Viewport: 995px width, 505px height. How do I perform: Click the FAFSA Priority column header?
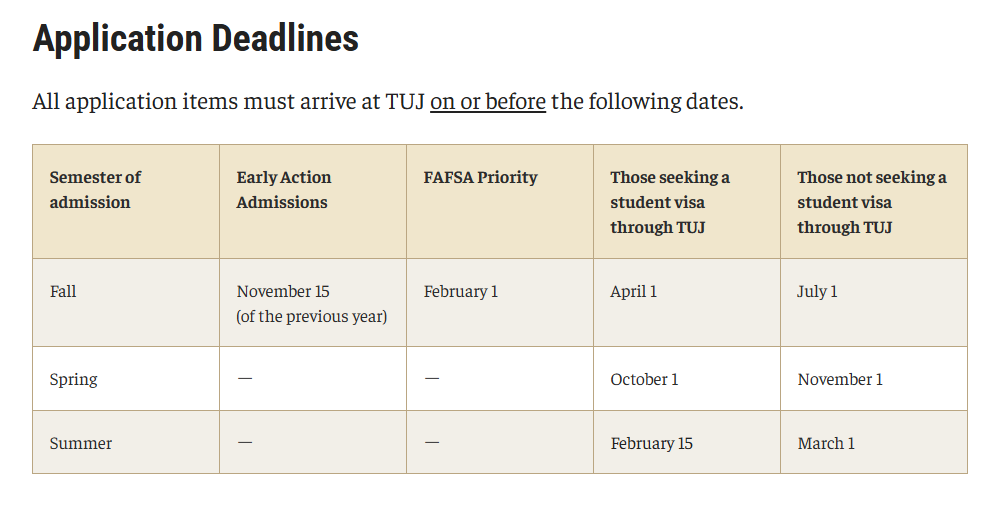(480, 178)
